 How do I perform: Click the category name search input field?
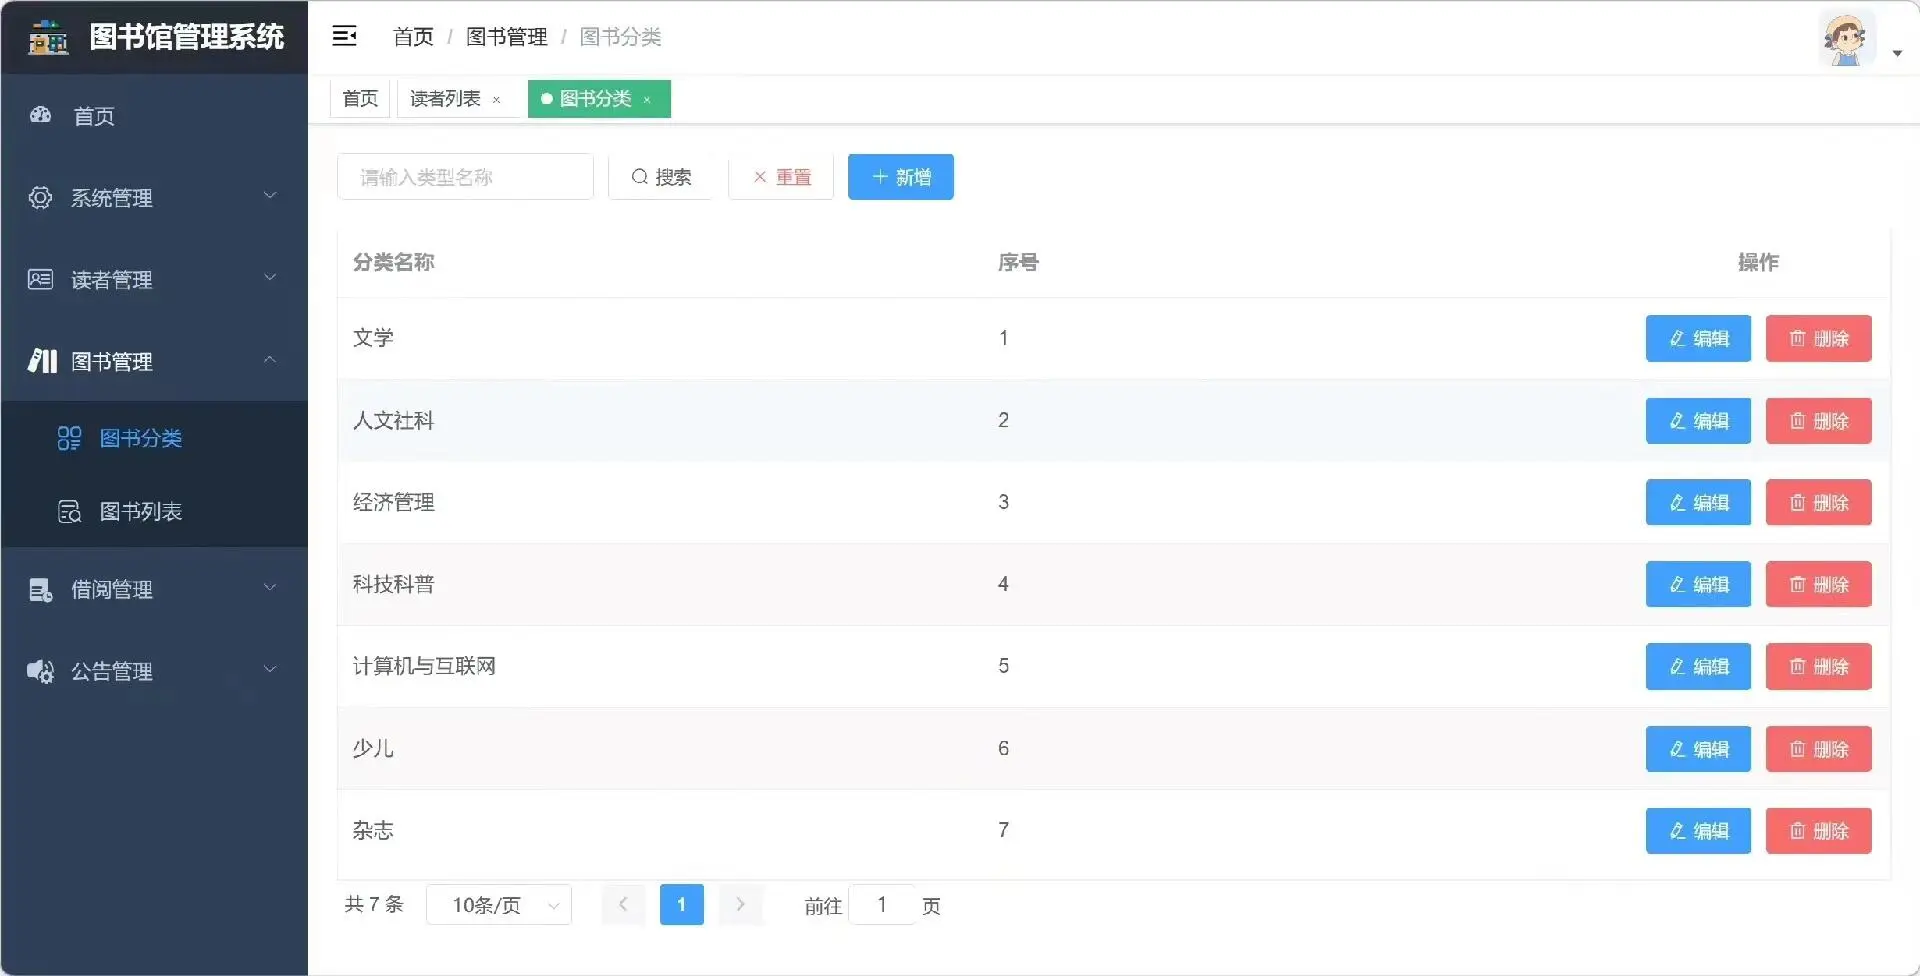pos(465,176)
